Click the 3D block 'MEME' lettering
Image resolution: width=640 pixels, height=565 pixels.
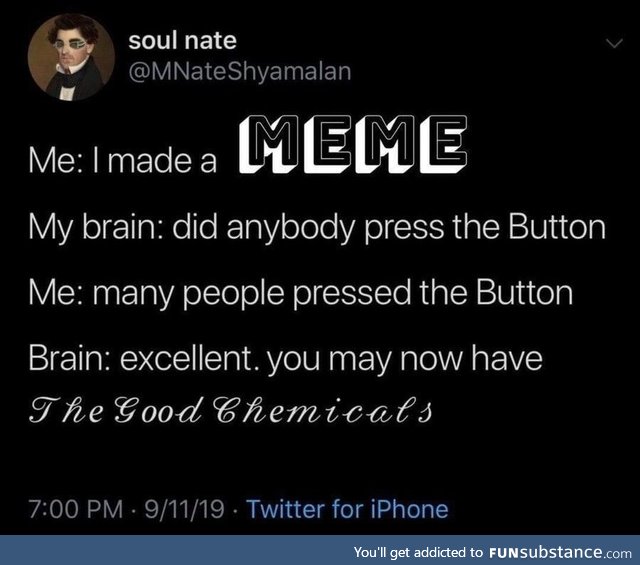(353, 144)
